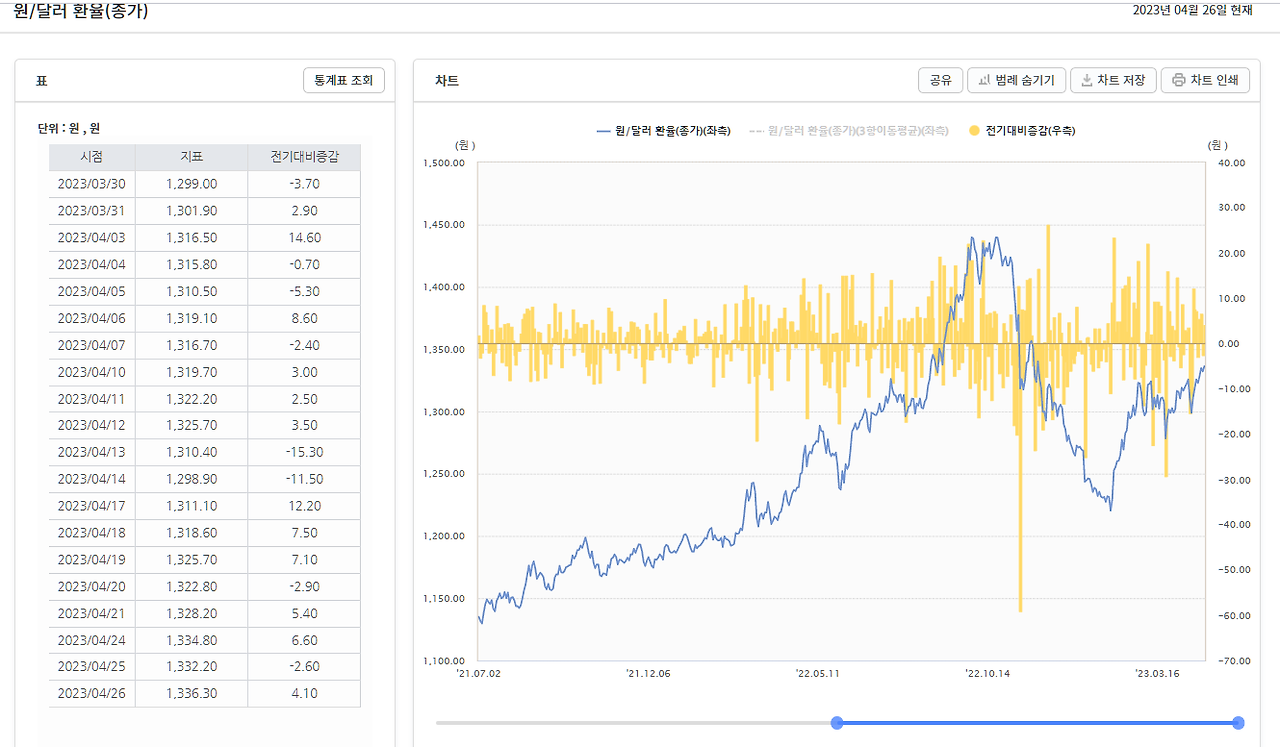The image size is (1280, 747).
Task: Click the left handle of the date range slider
Action: pos(837,723)
